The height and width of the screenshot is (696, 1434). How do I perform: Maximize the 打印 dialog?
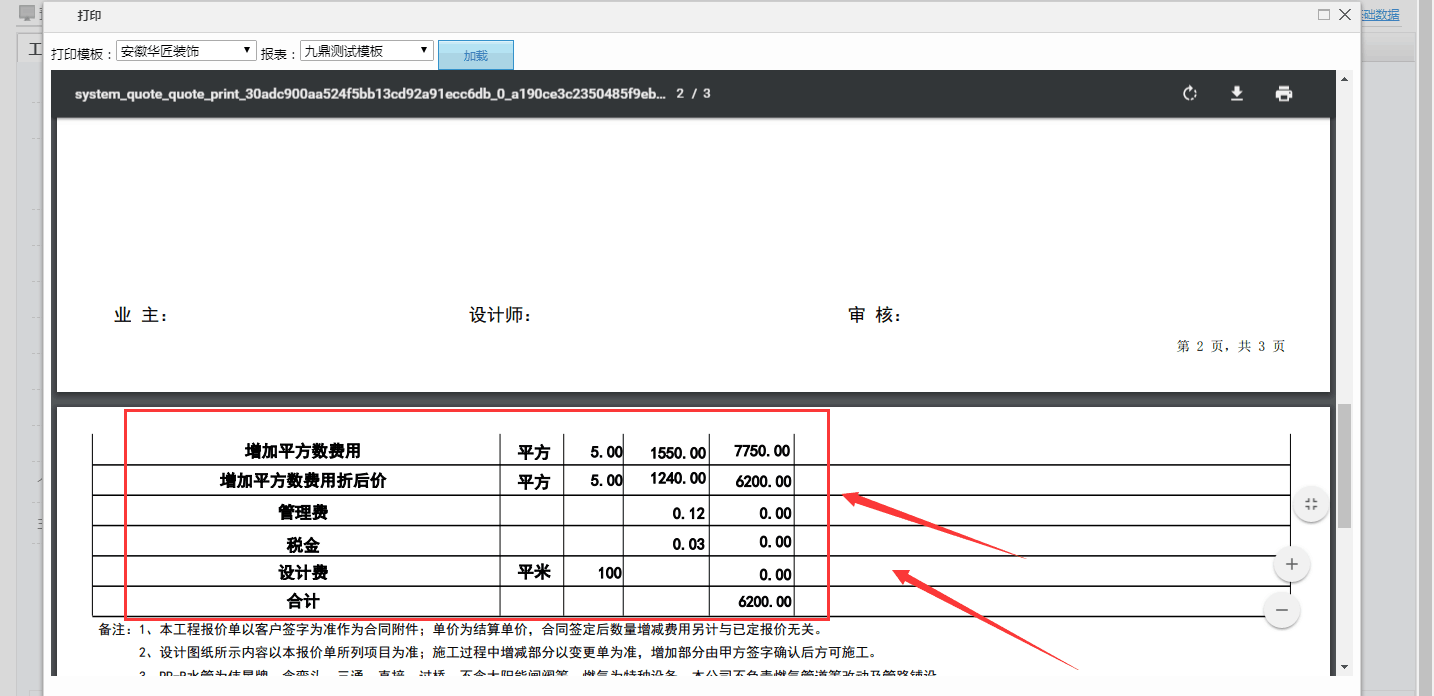click(x=1324, y=15)
